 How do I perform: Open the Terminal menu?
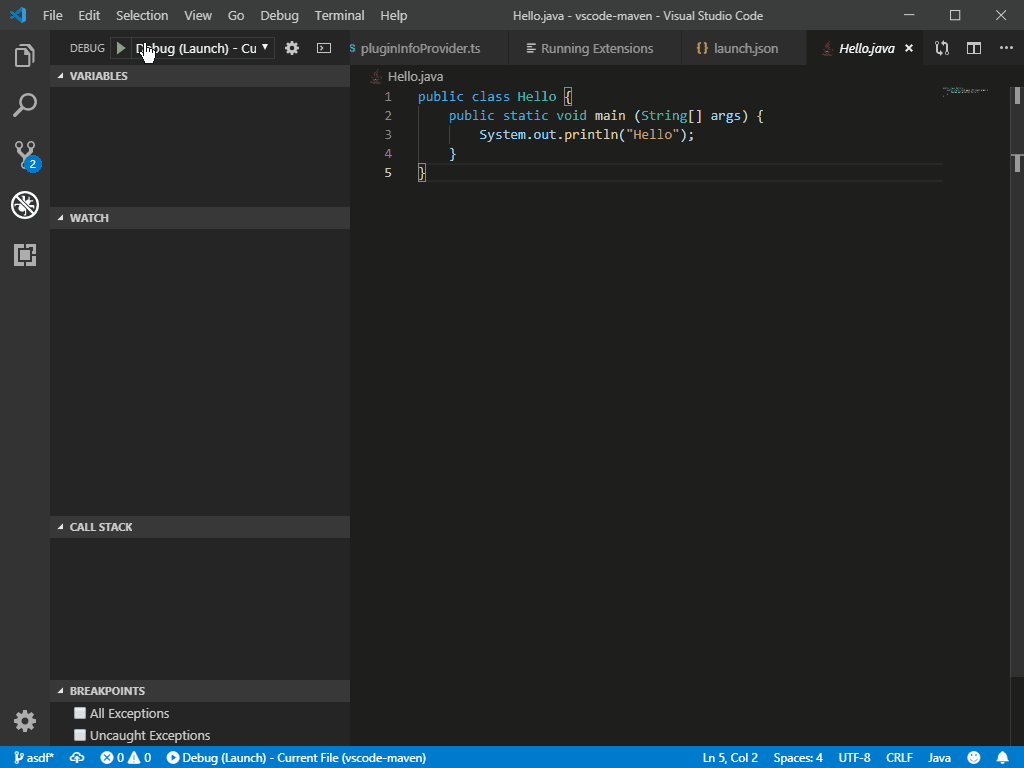[339, 16]
